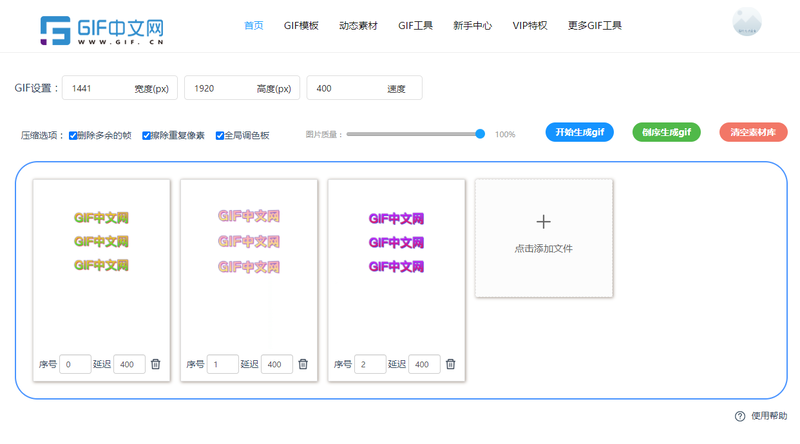
Task: Open VIP特权 menu
Action: 530,26
